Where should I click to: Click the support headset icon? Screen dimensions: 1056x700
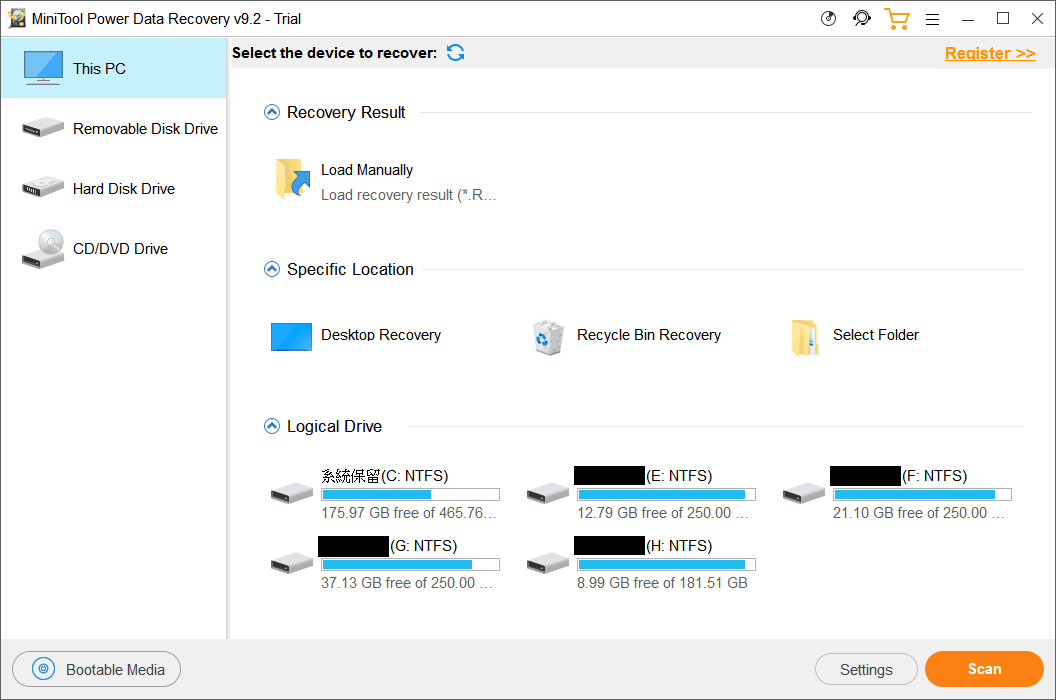(861, 19)
